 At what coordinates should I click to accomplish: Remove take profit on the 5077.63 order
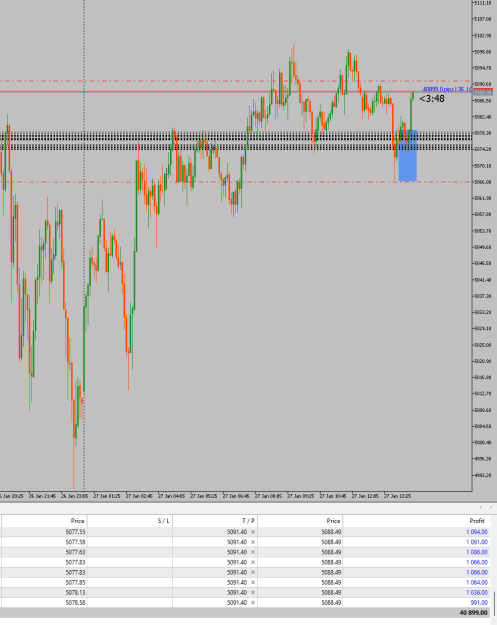point(253,552)
